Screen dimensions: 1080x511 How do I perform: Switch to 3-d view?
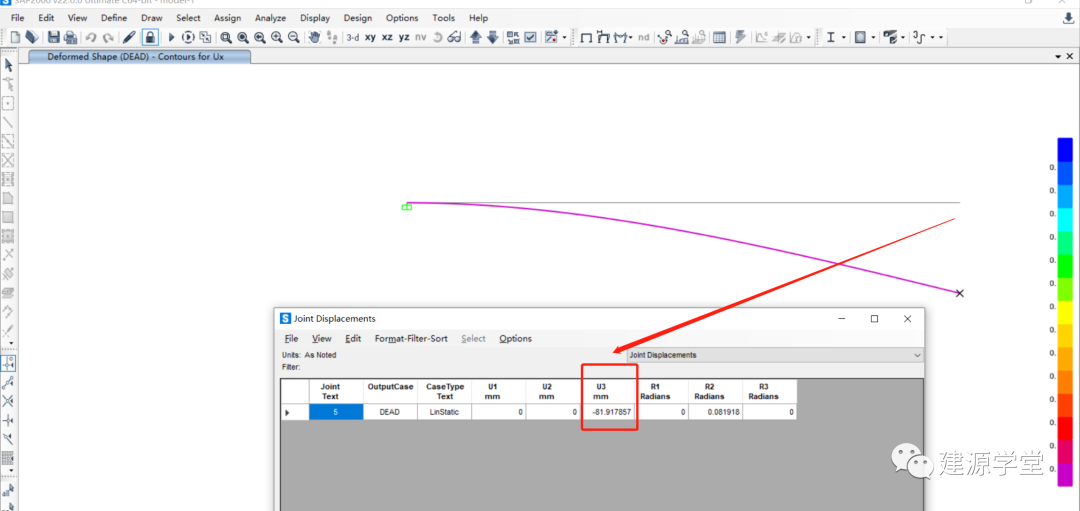pos(352,37)
